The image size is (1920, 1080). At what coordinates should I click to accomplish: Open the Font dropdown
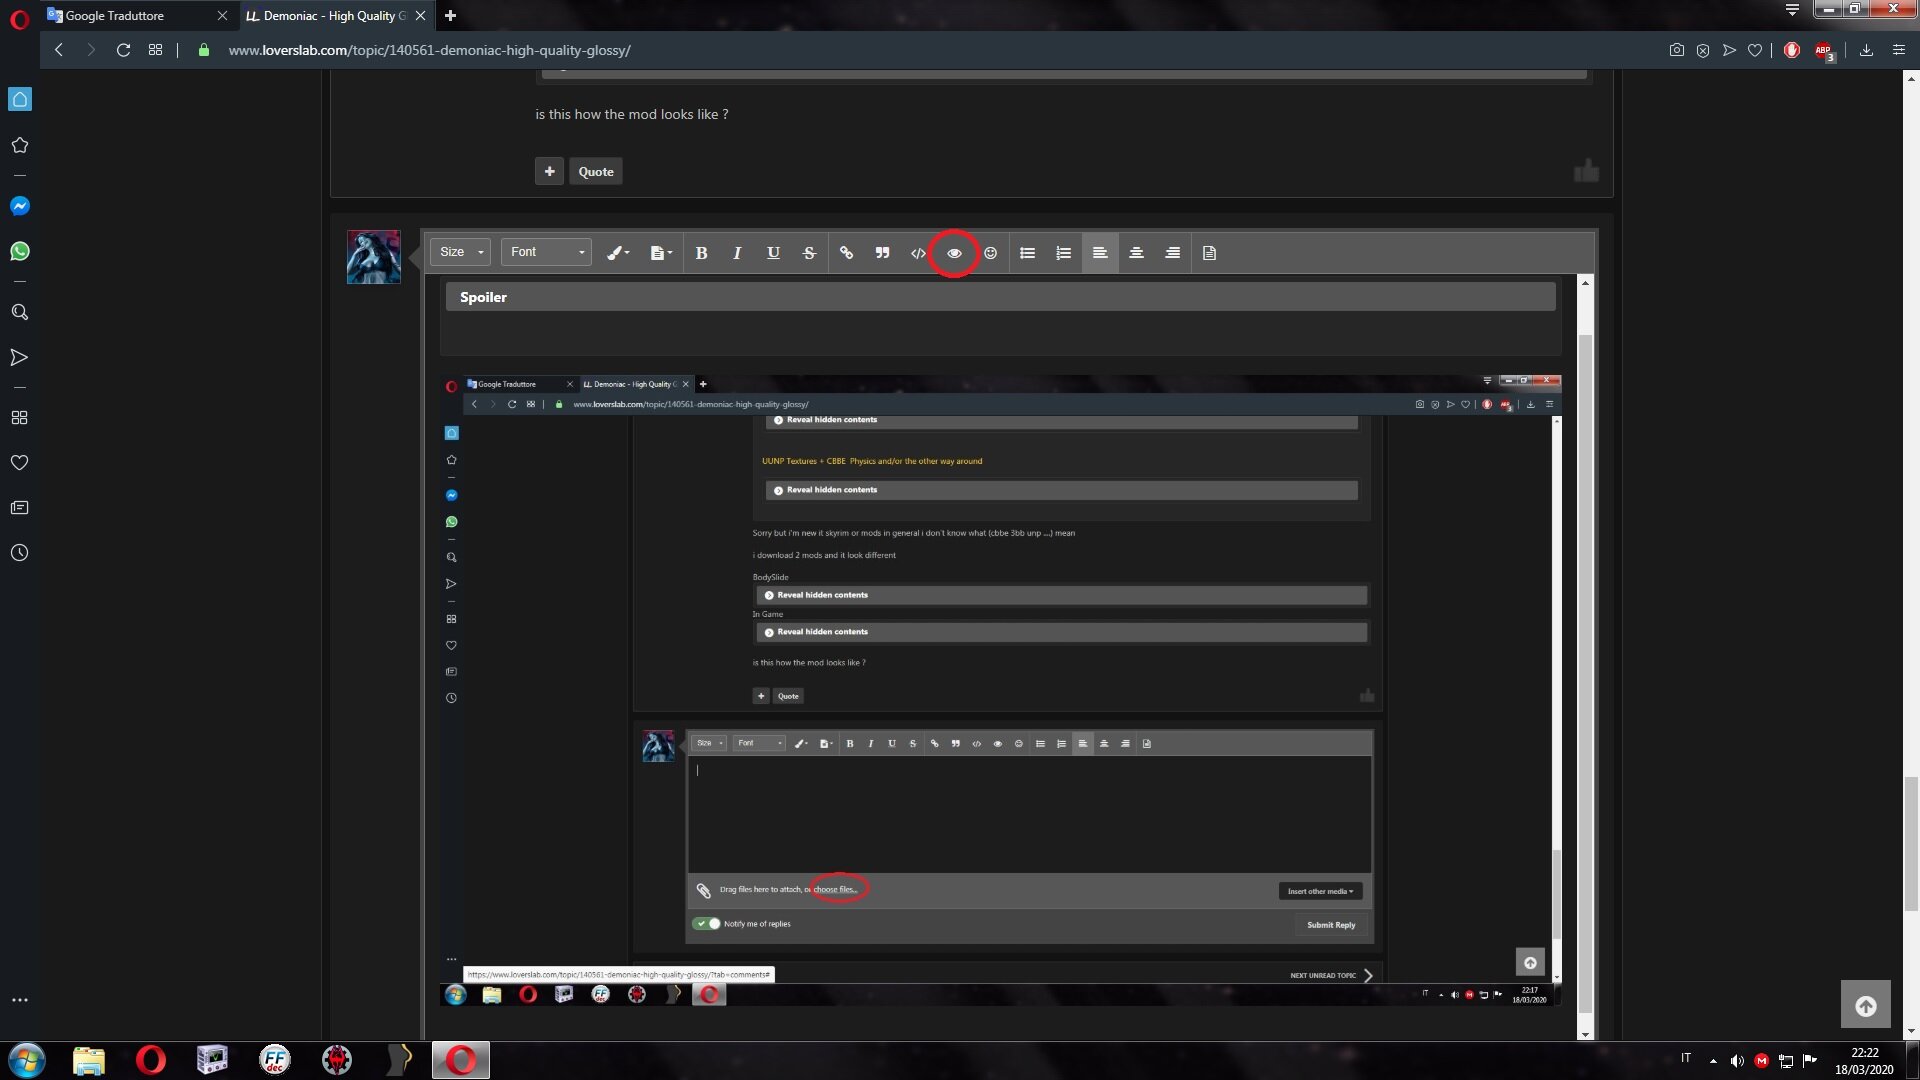pyautogui.click(x=546, y=252)
